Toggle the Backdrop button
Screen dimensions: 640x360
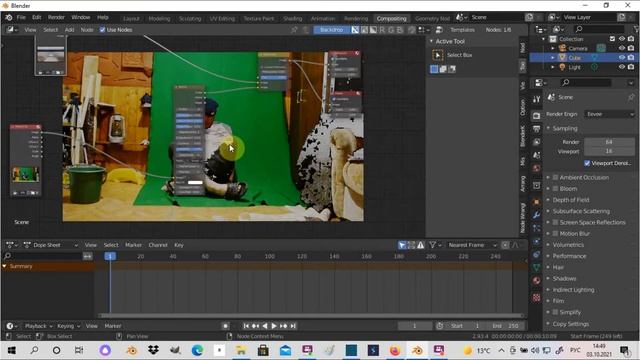pyautogui.click(x=332, y=30)
